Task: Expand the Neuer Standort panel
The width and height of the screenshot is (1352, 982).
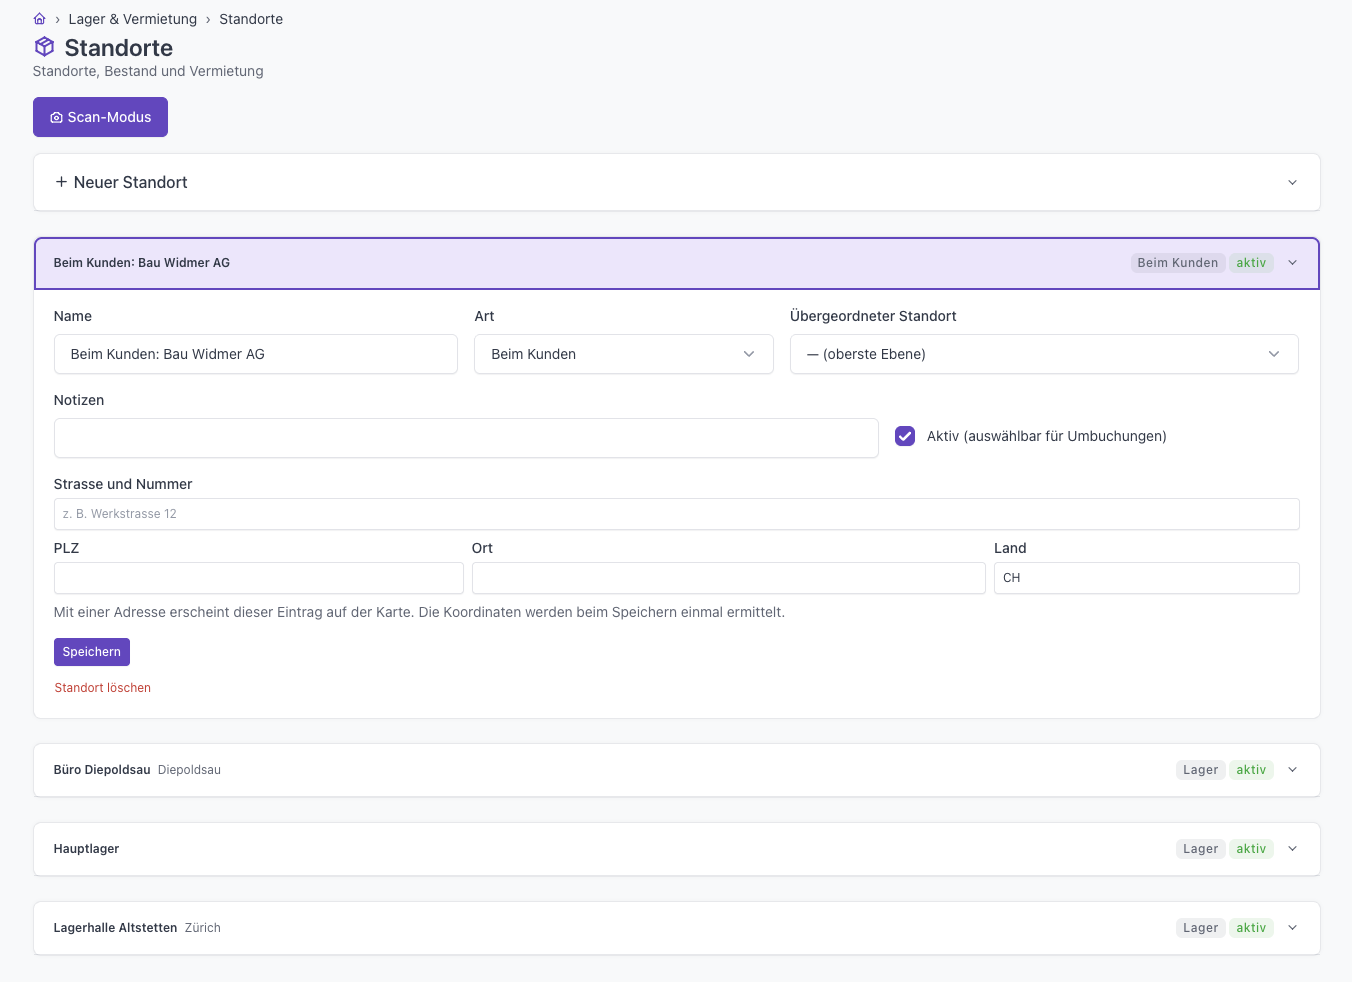Action: [x=677, y=182]
